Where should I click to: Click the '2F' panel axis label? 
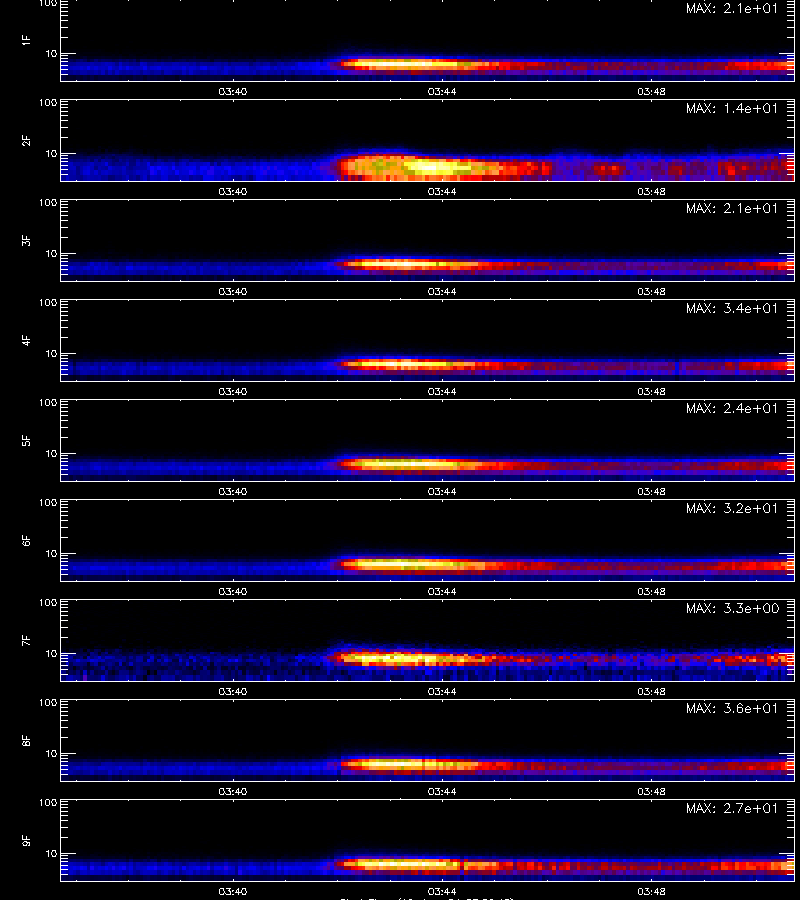tap(26, 141)
